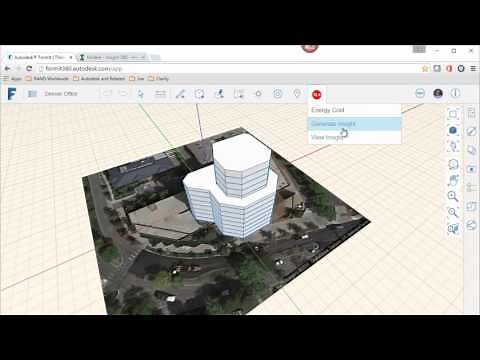Viewport: 480px width, 360px height.
Task: Open the file menu icon beside Denver Office
Action: [x=32, y=94]
